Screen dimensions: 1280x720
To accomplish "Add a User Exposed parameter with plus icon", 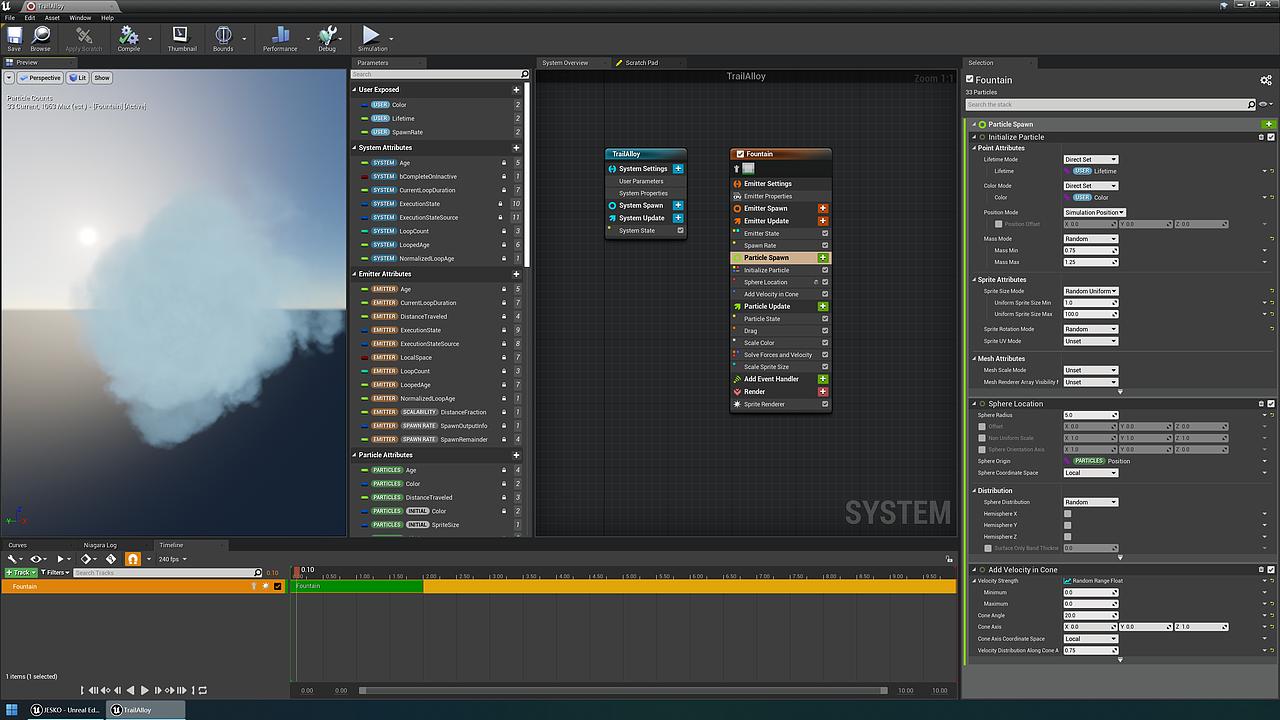I will click(516, 90).
